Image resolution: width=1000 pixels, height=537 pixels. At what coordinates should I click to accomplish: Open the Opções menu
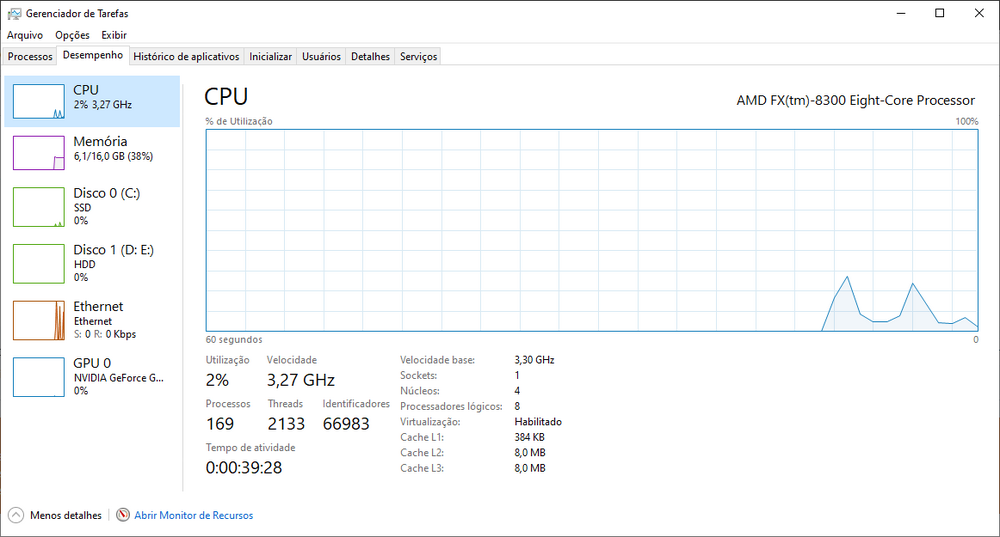tap(72, 35)
